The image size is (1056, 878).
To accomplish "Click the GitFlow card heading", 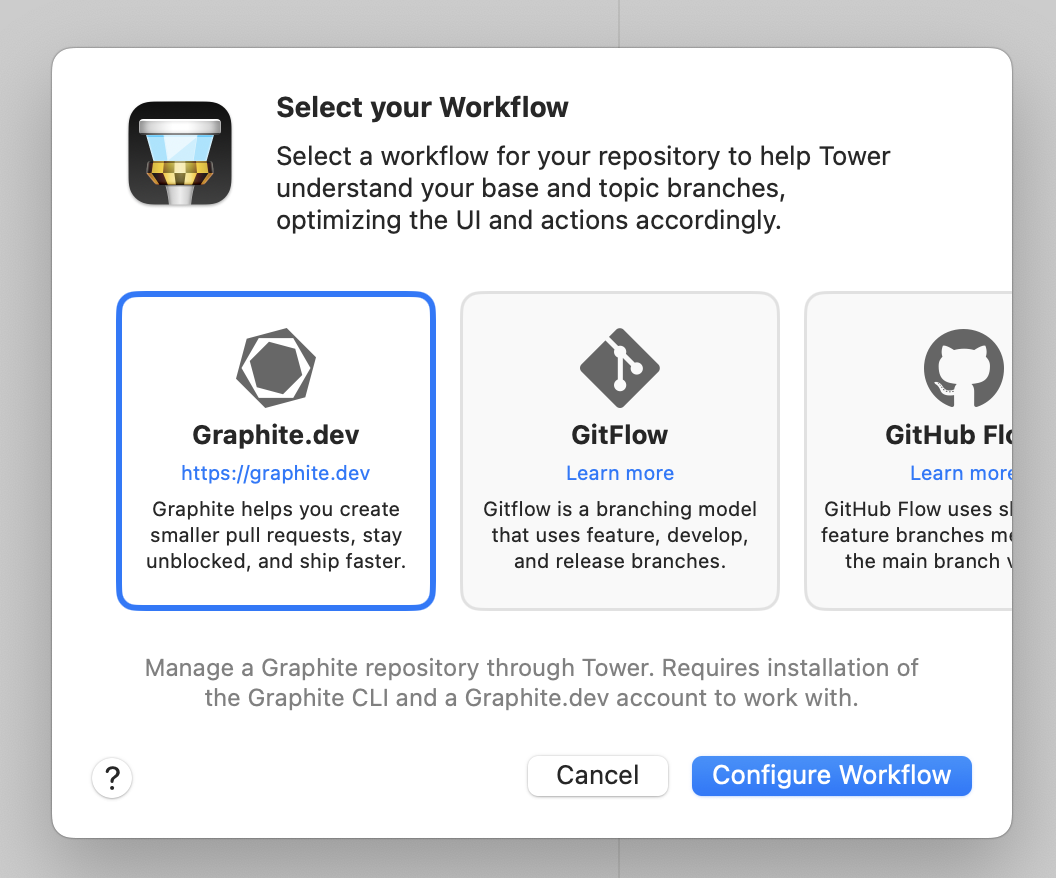I will coord(619,434).
